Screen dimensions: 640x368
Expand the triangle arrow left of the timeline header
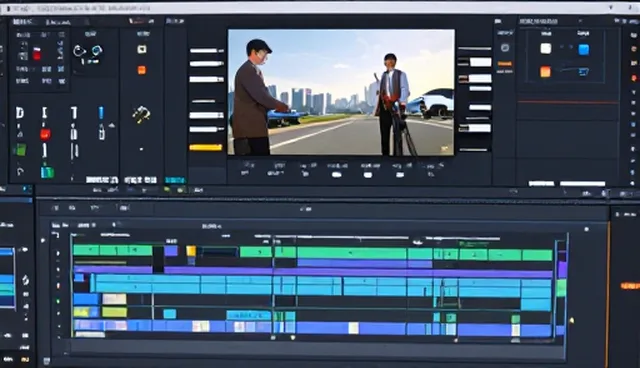click(43, 240)
